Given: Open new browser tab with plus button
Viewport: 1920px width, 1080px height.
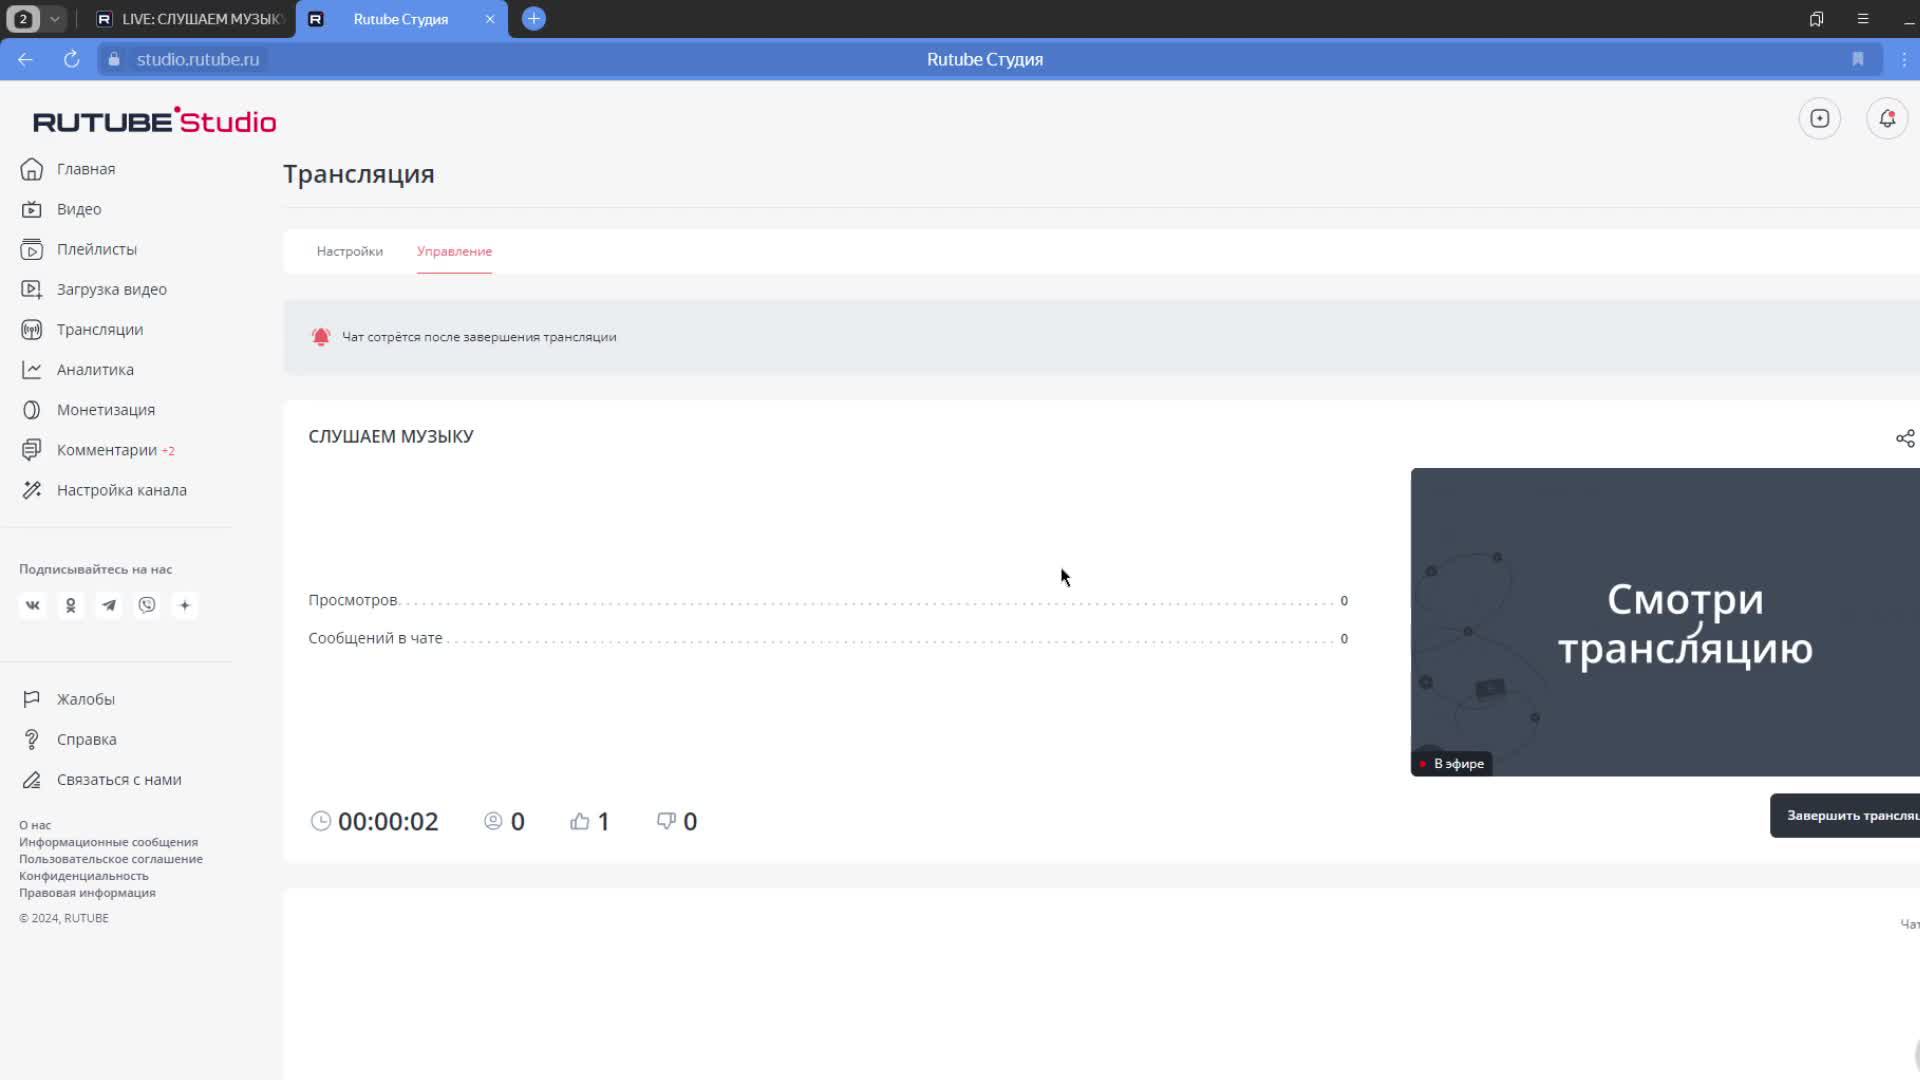Looking at the screenshot, I should point(534,19).
